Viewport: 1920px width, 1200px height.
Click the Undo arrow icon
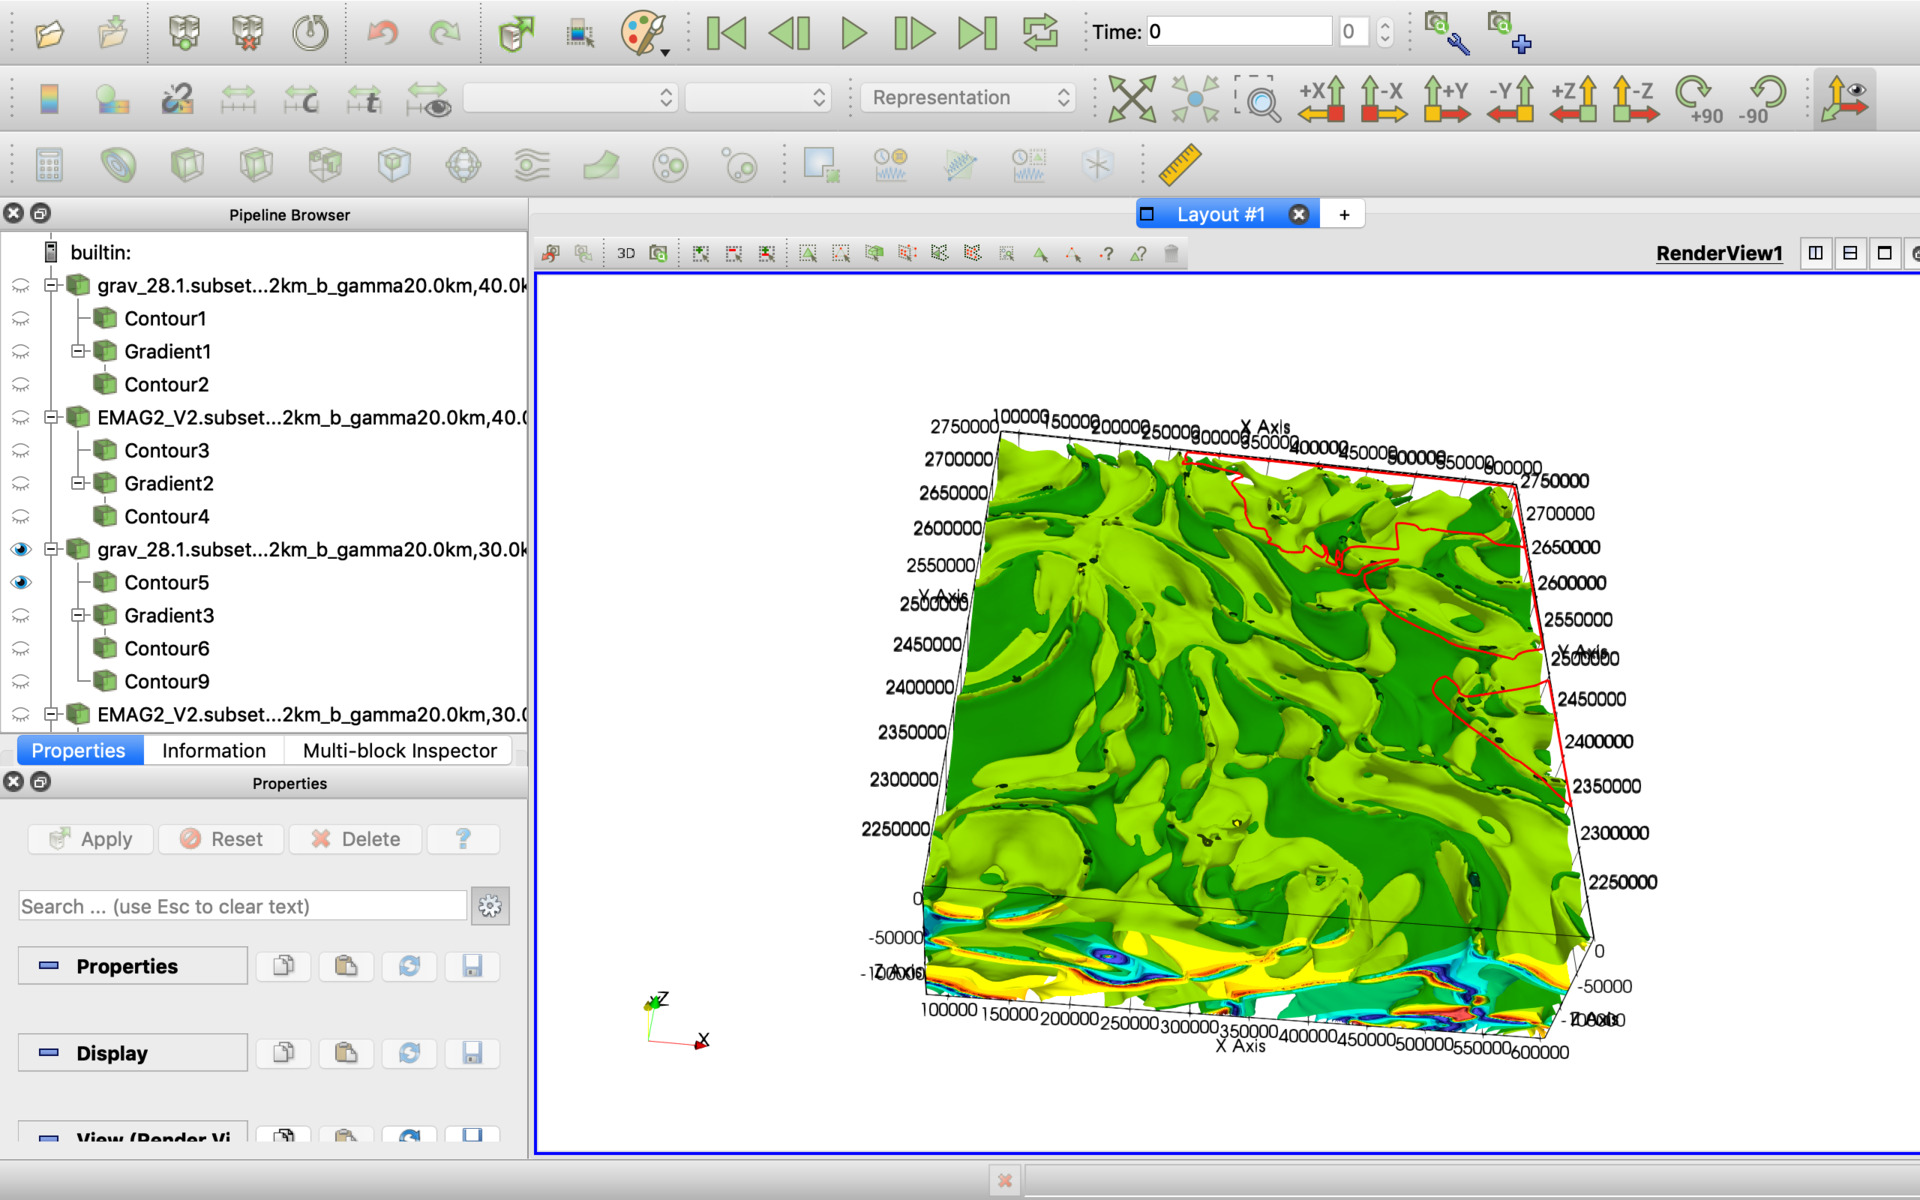click(x=382, y=33)
